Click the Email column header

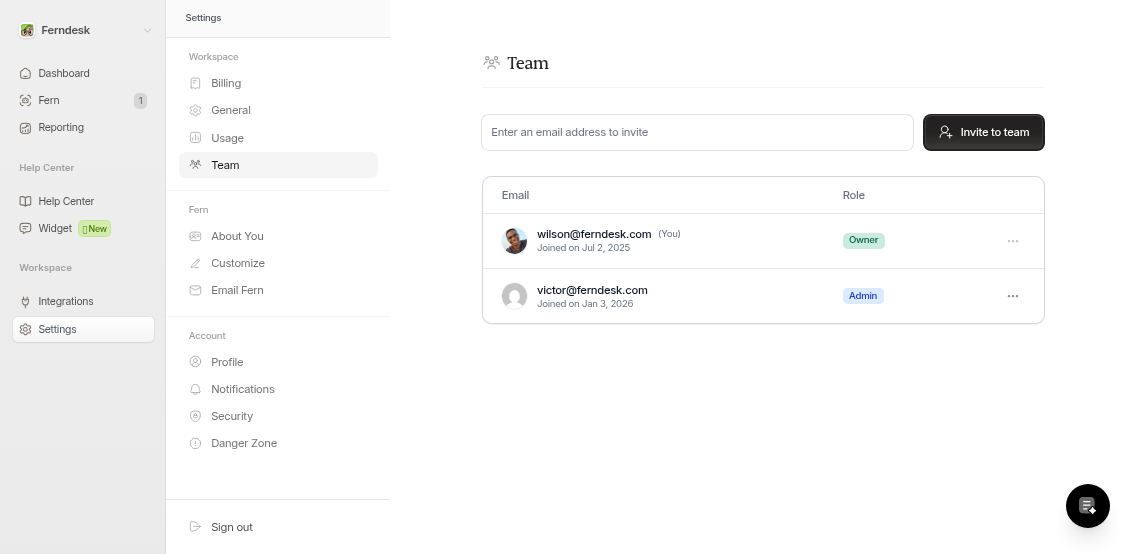pos(515,196)
